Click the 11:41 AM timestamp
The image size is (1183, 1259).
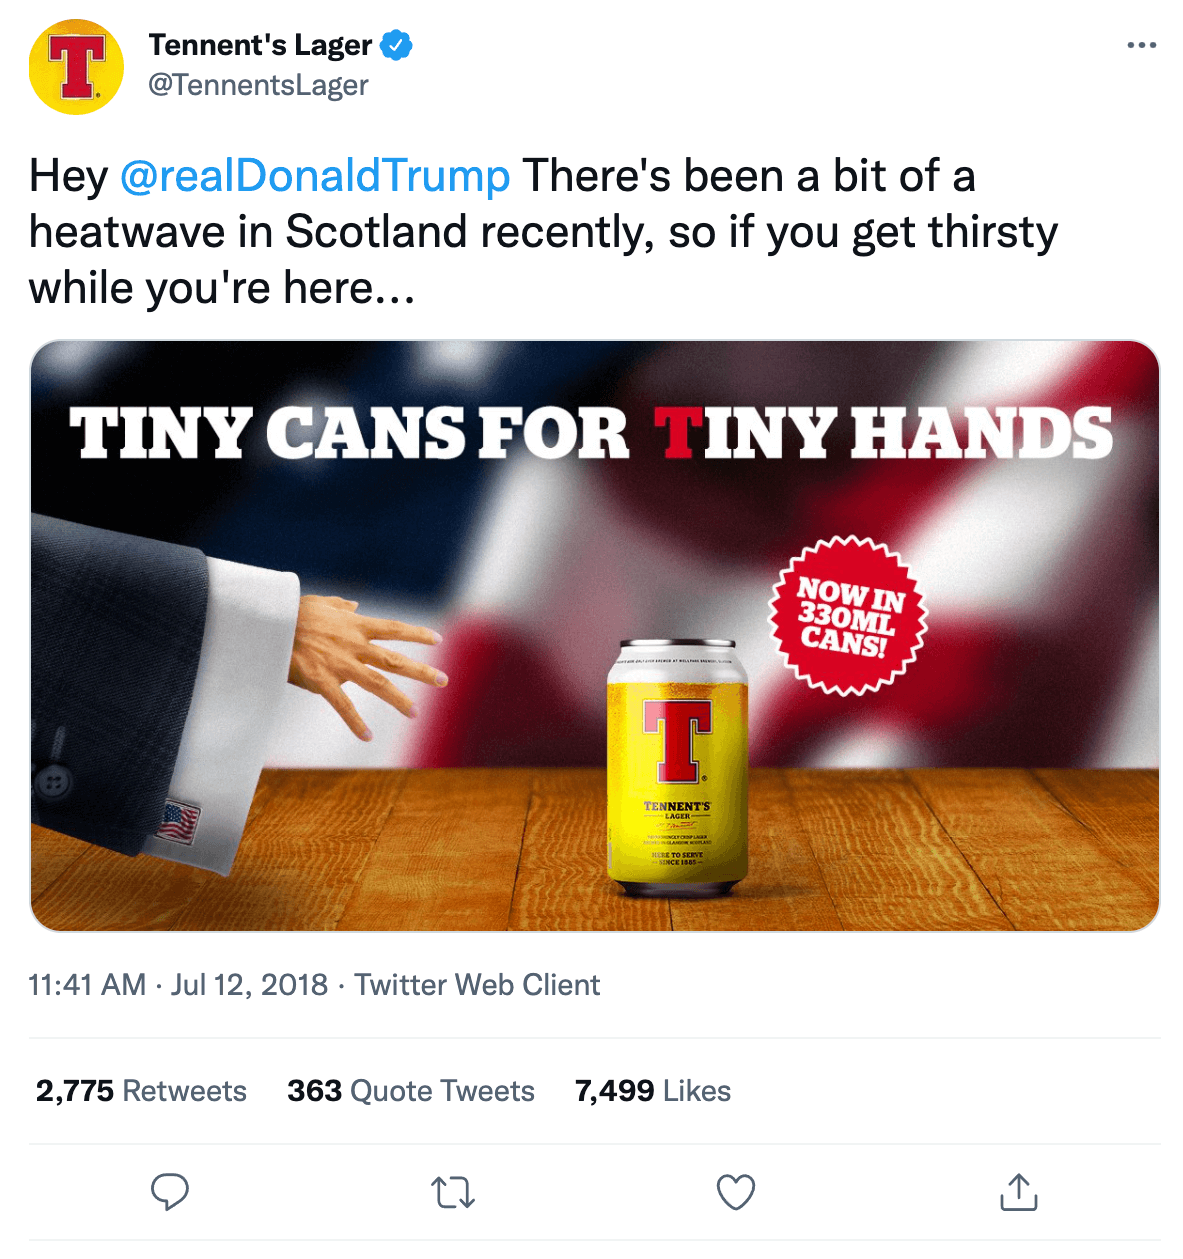[87, 985]
